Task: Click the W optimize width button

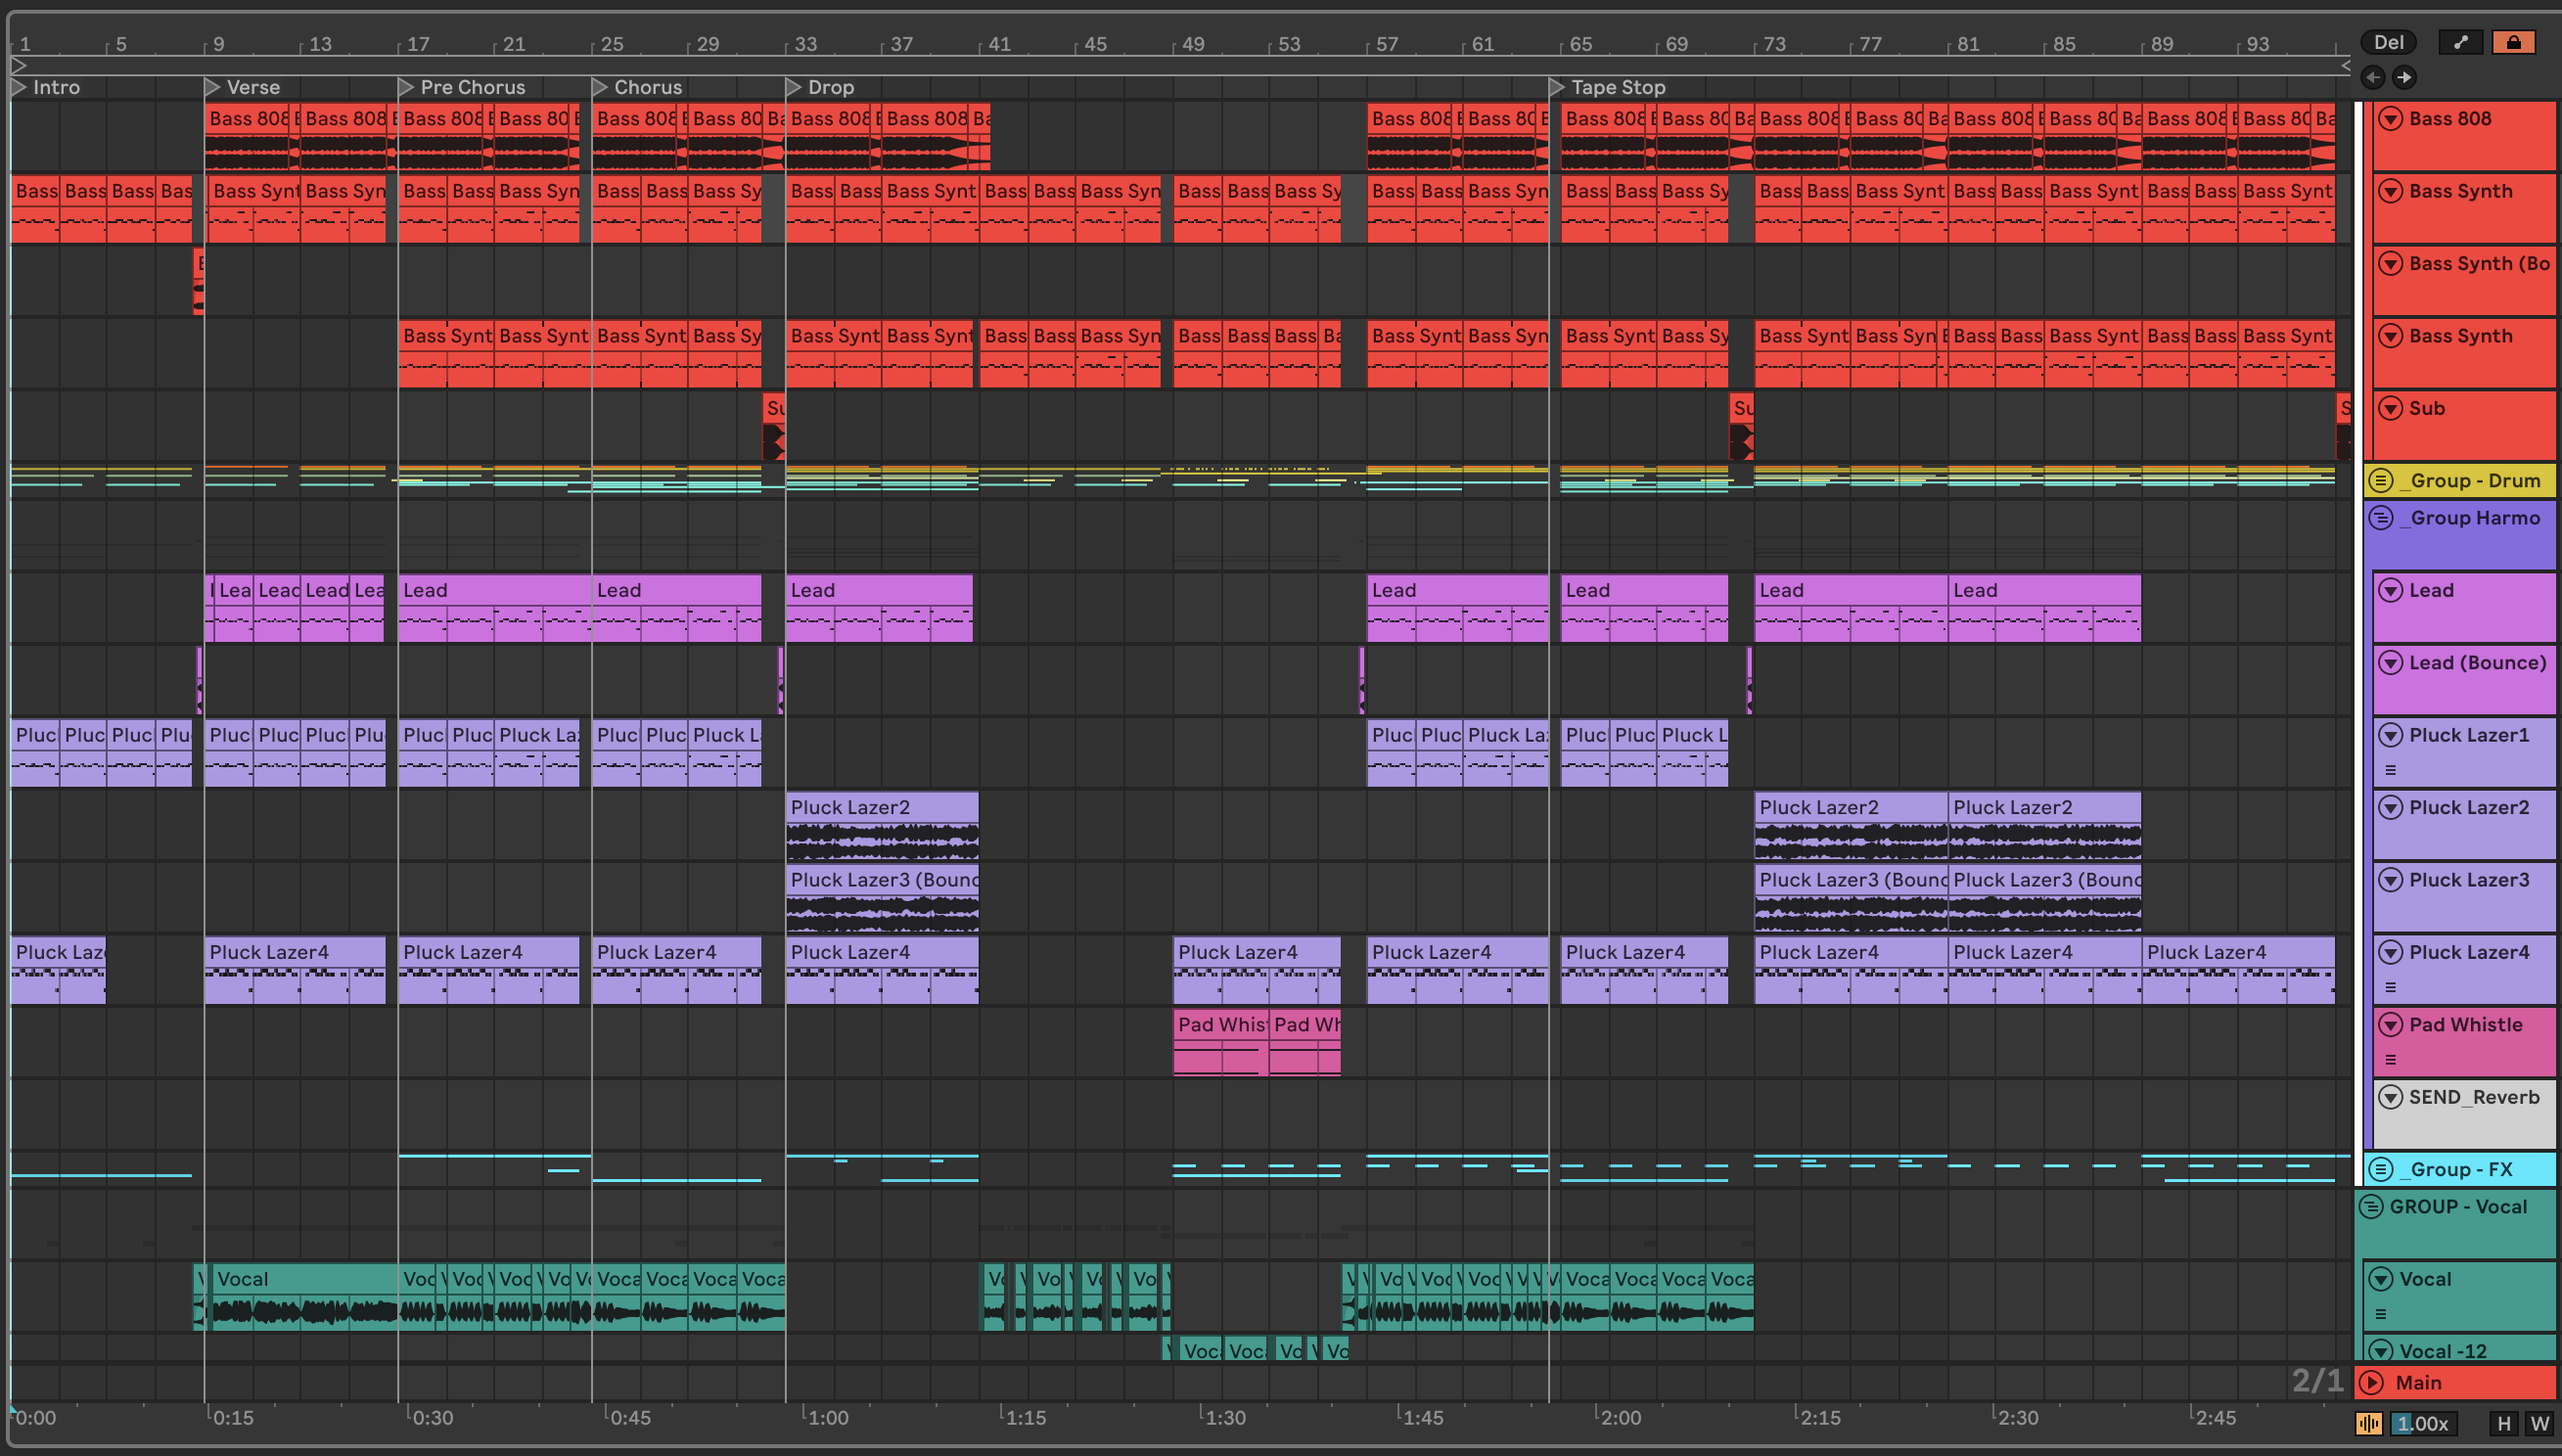Action: click(x=2539, y=1423)
